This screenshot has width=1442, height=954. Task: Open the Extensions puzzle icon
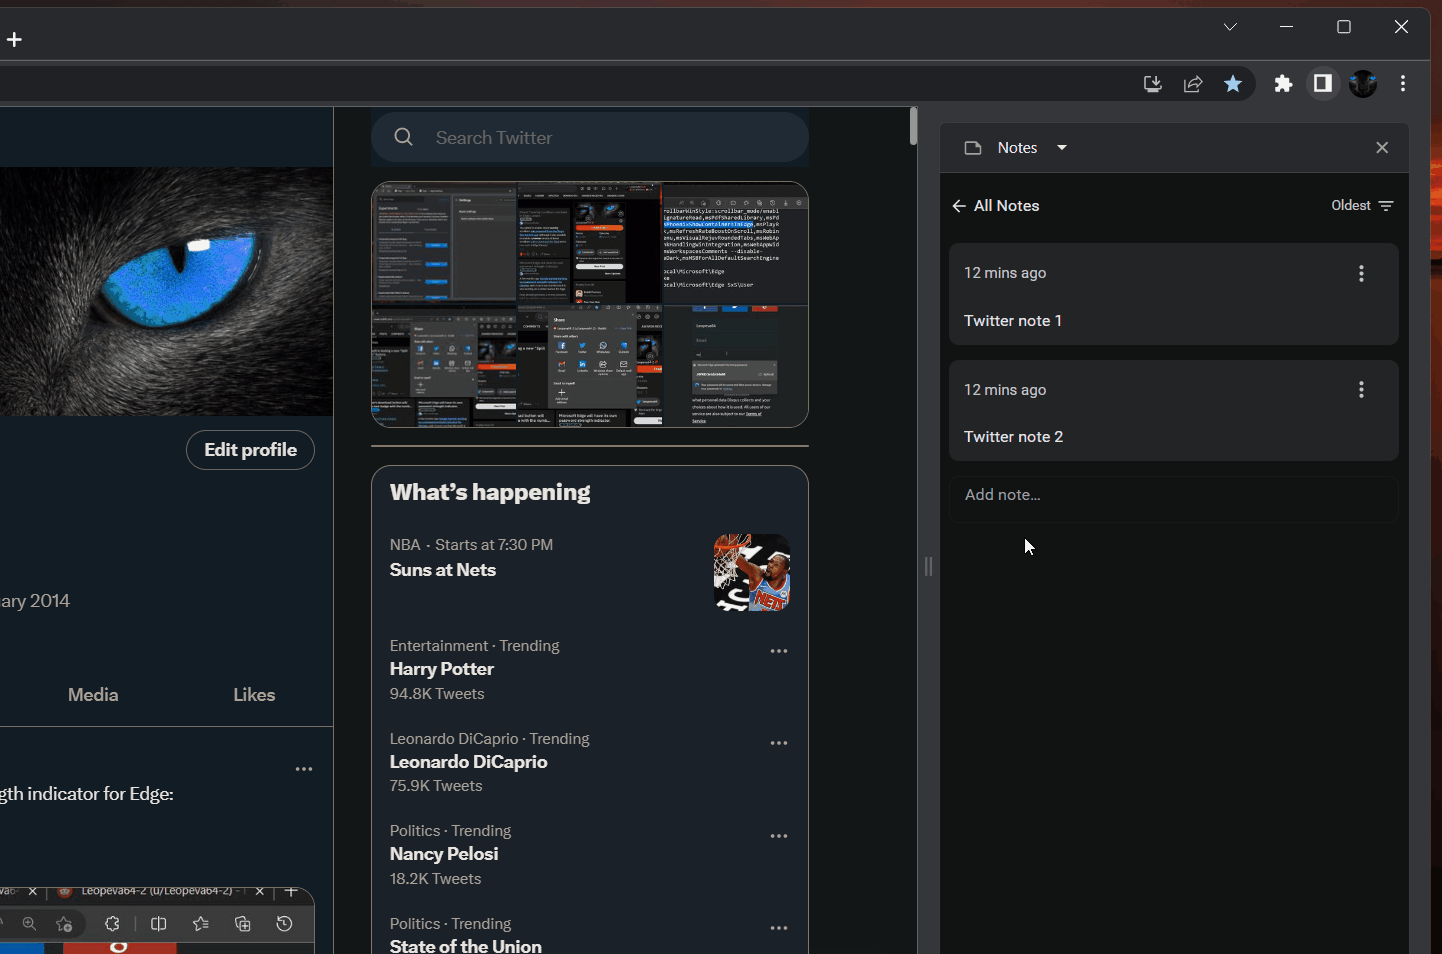click(x=1283, y=84)
